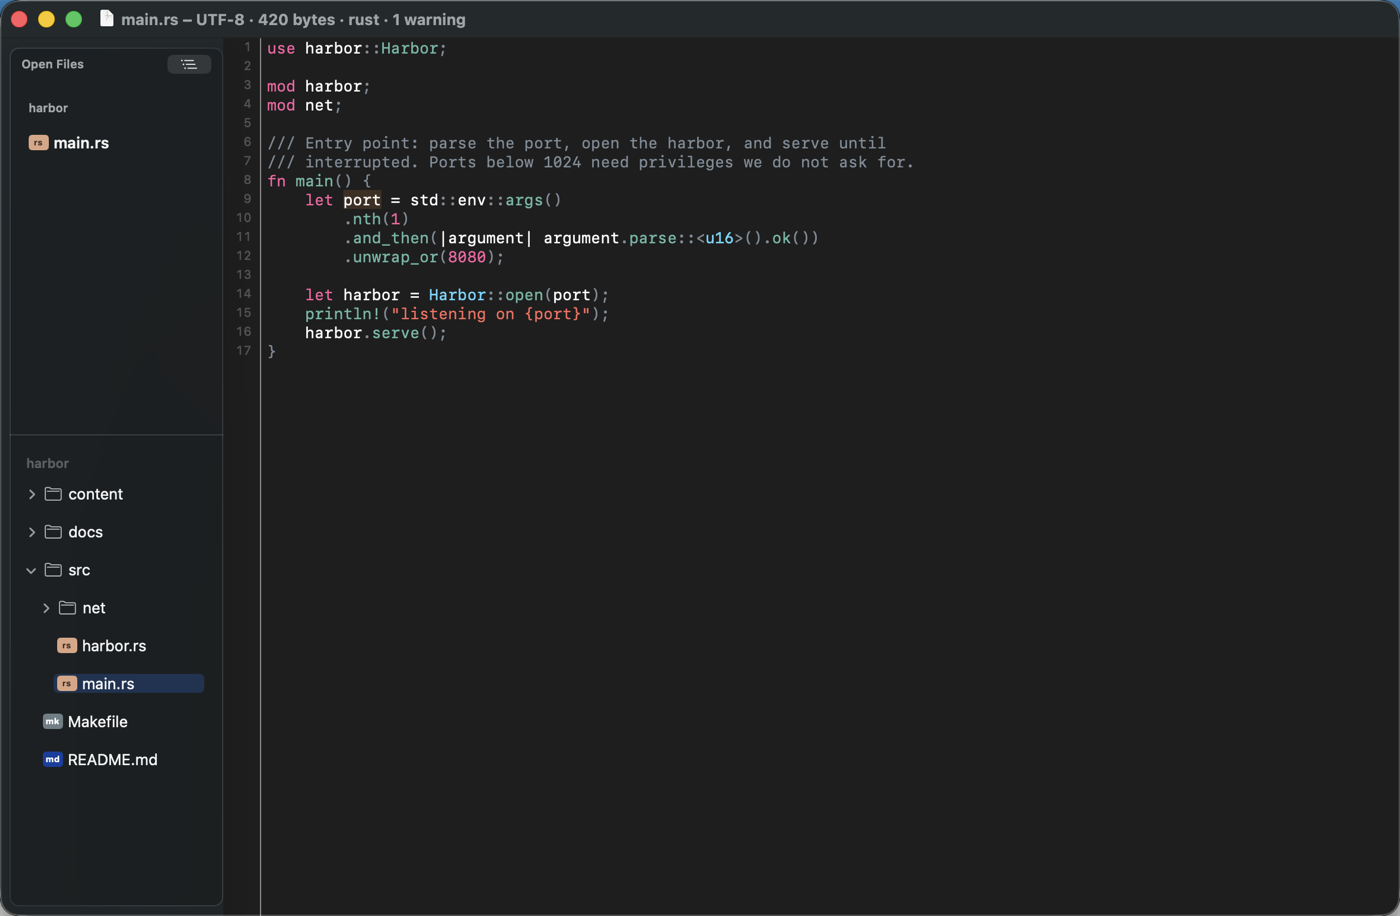The height and width of the screenshot is (916, 1400).
Task: Click 'harbor.serve();' on line 16
Action: click(376, 333)
